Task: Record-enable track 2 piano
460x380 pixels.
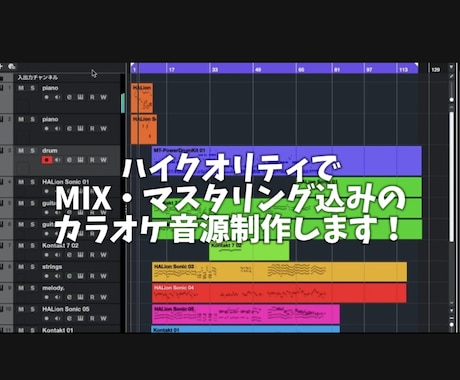Action: 47,129
